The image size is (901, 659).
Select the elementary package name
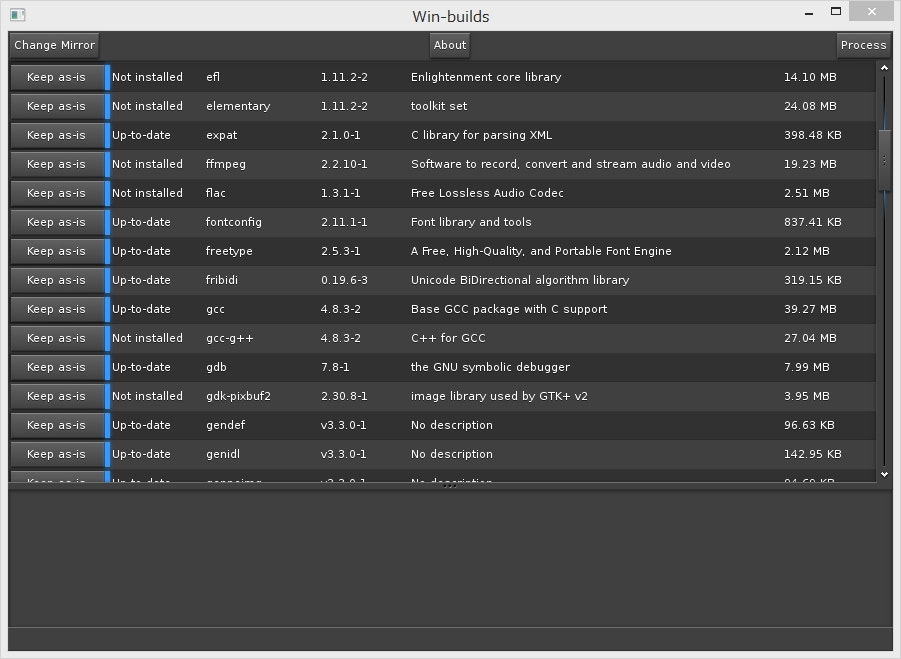point(238,106)
